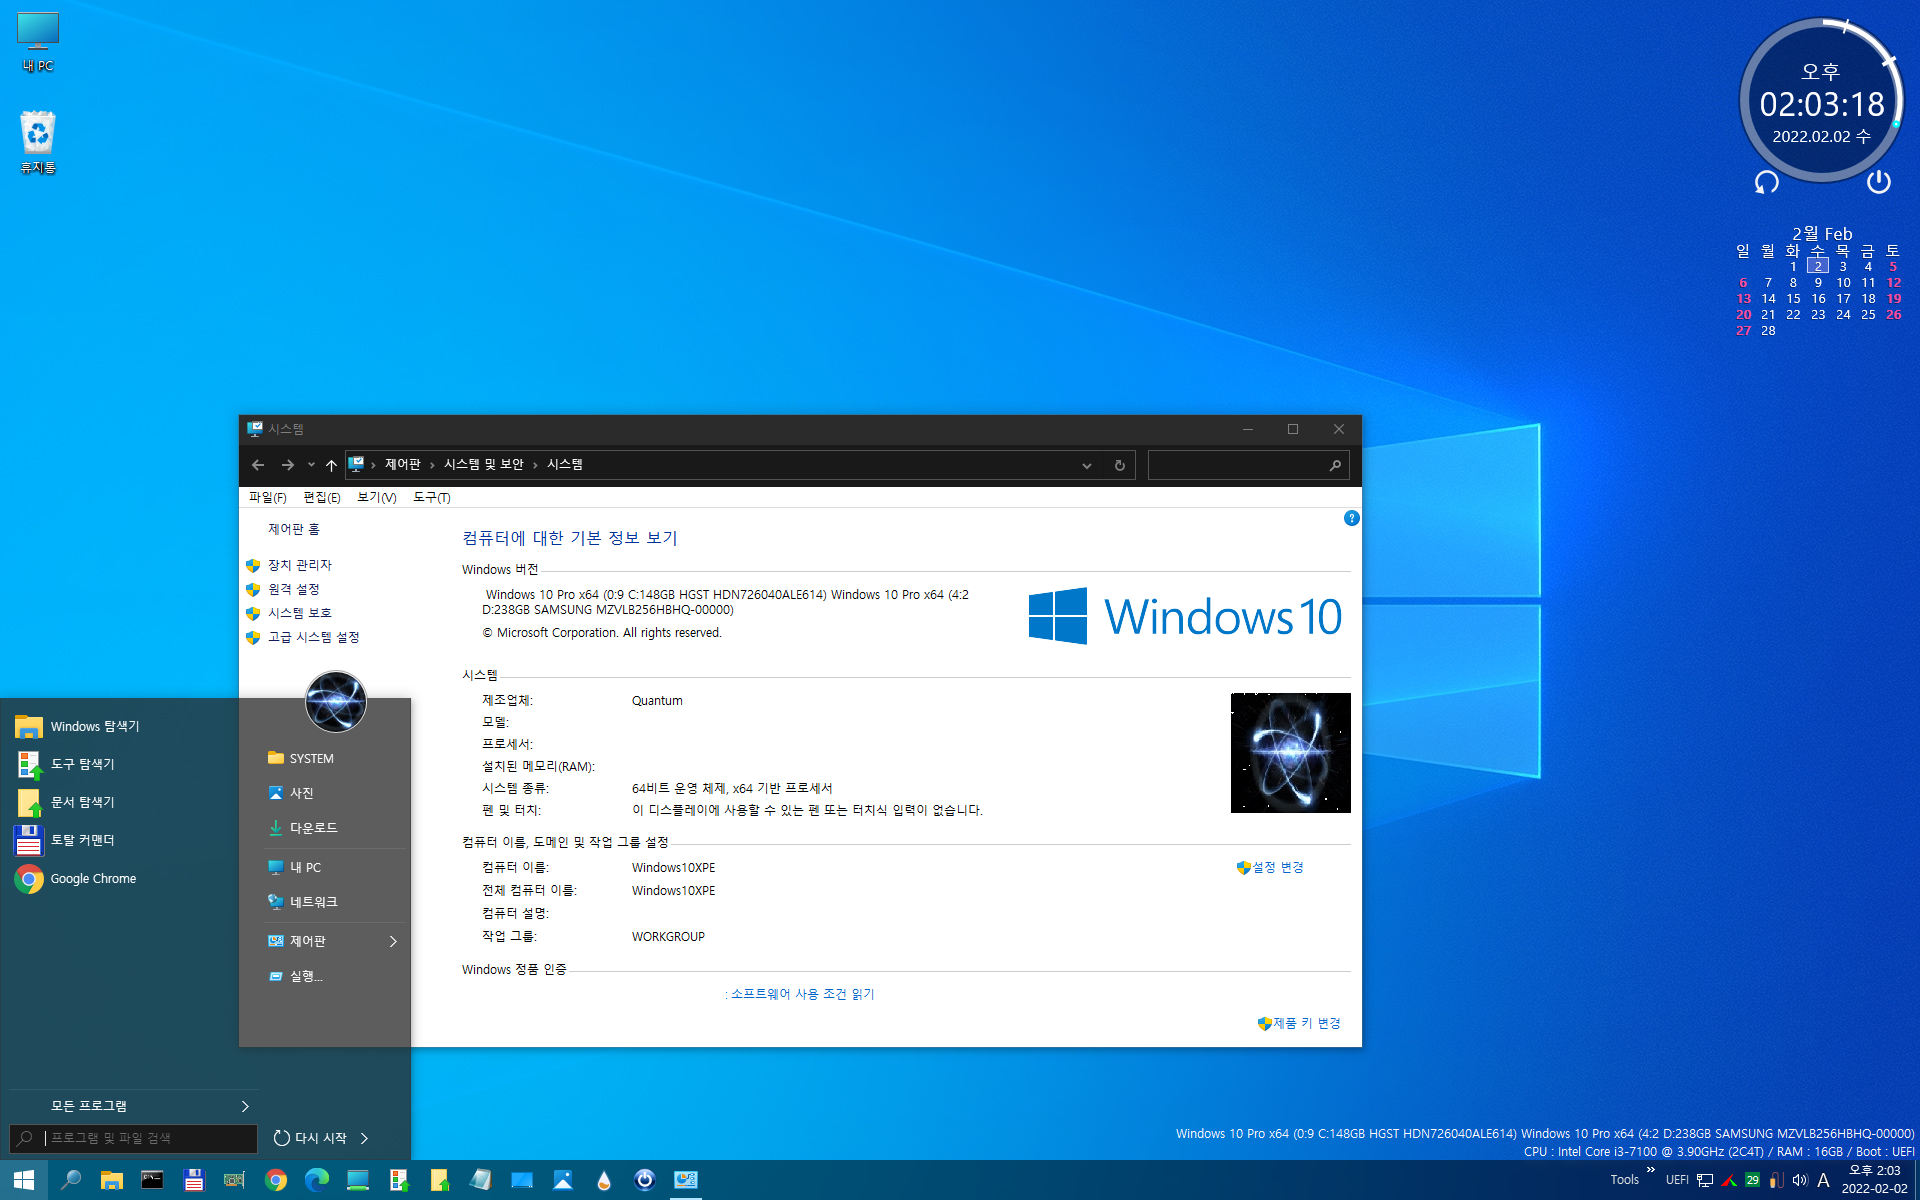Expand the 제어판 submenu arrow in start menu
Image resolution: width=1920 pixels, height=1200 pixels.
393,941
